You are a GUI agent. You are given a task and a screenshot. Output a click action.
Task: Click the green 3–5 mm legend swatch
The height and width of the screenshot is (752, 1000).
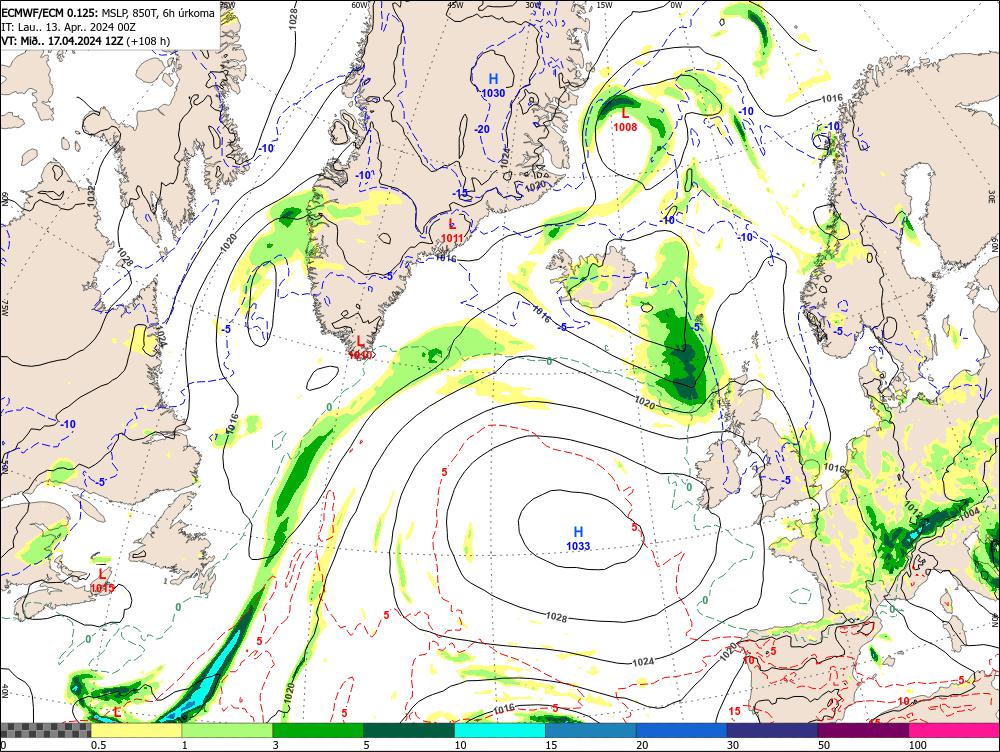[318, 730]
